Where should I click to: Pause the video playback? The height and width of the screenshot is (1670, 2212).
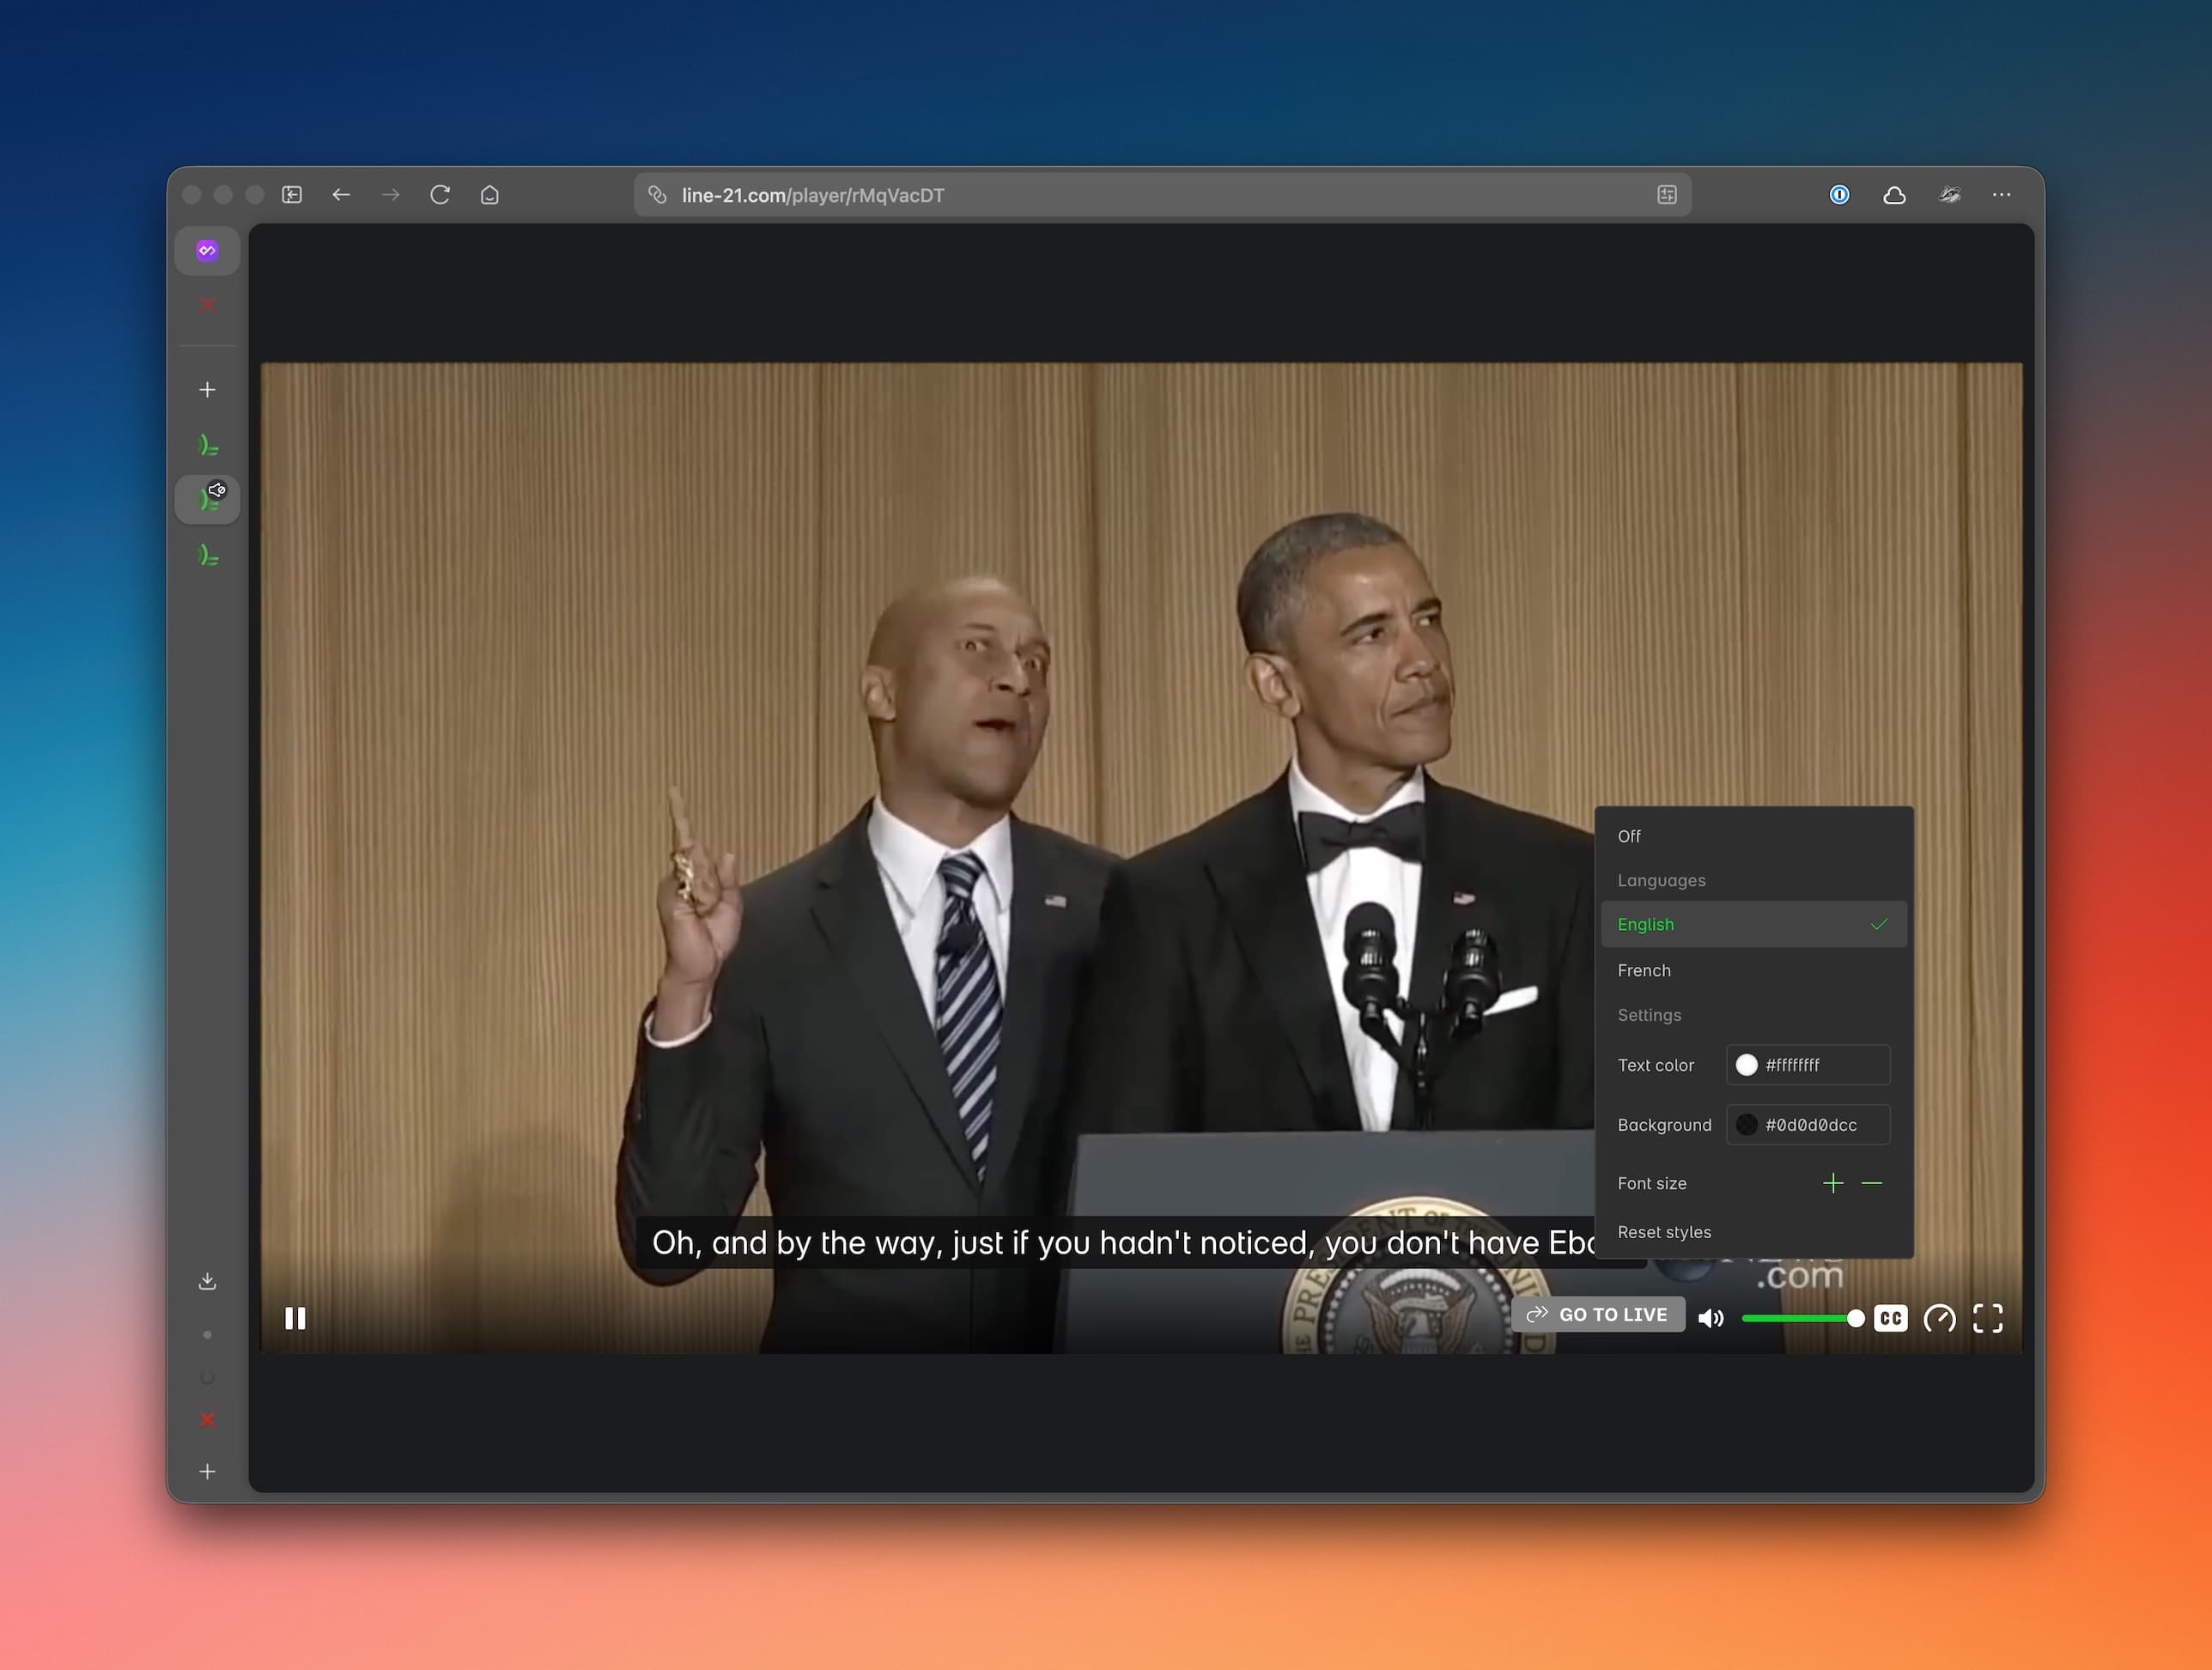[x=295, y=1318]
